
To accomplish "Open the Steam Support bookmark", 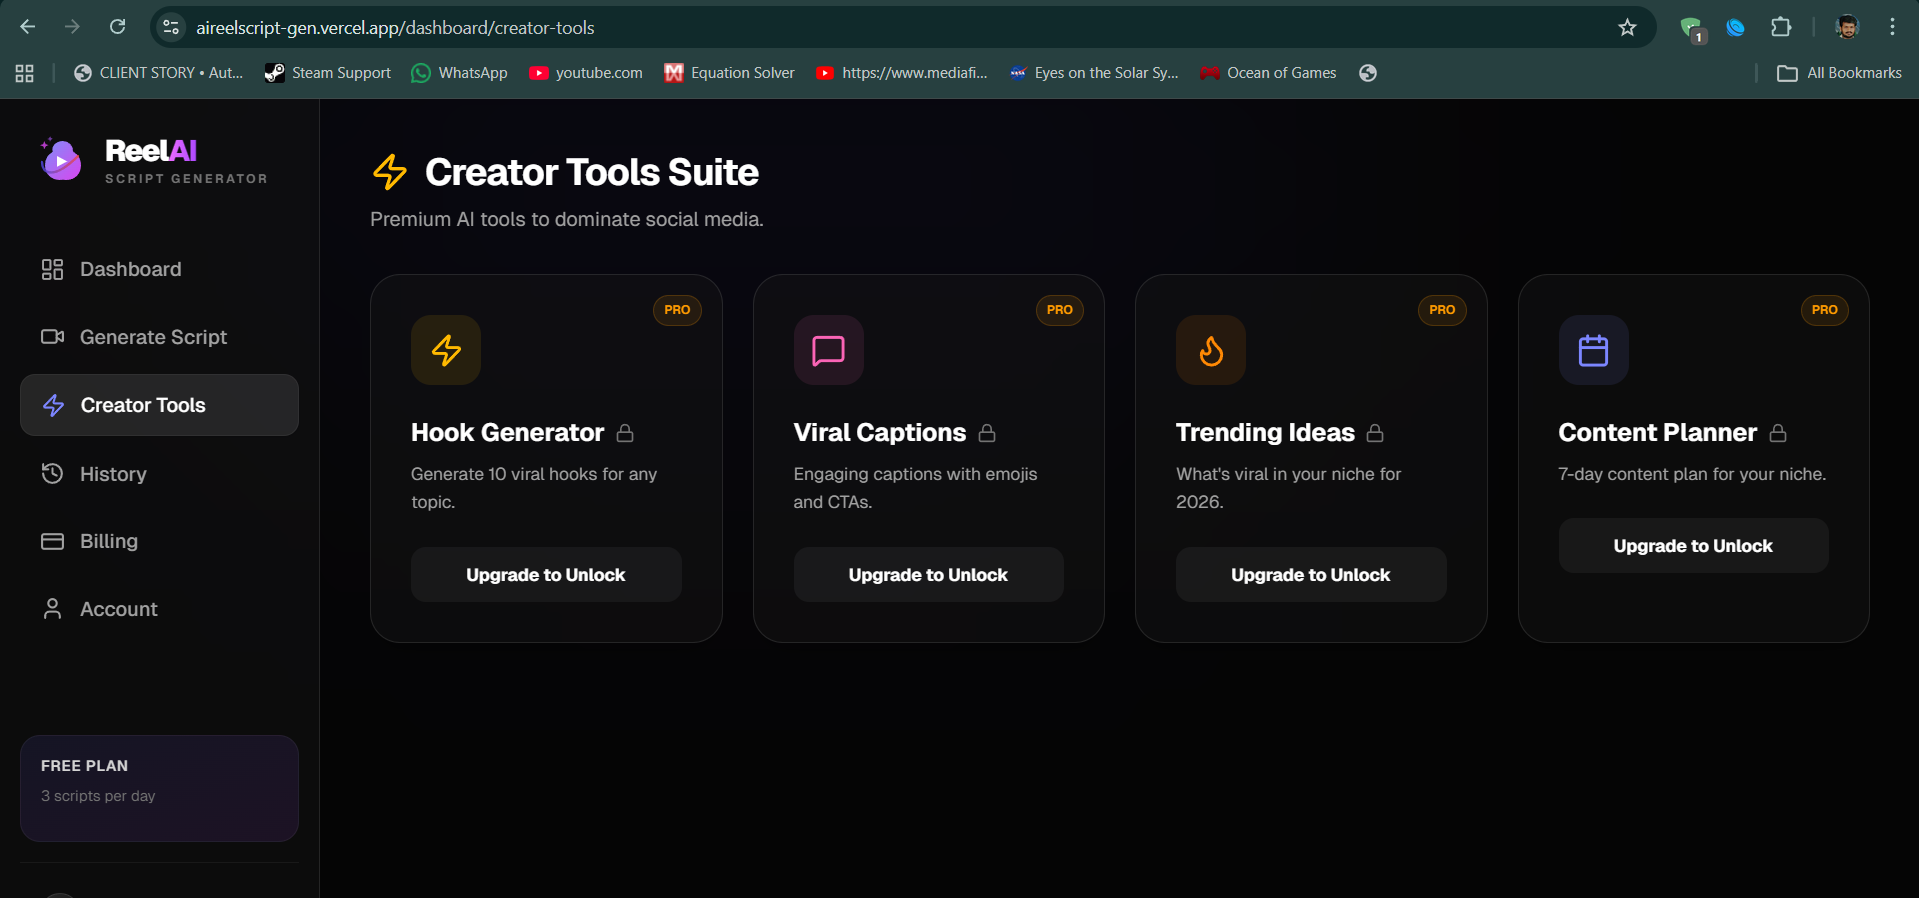I will [328, 73].
